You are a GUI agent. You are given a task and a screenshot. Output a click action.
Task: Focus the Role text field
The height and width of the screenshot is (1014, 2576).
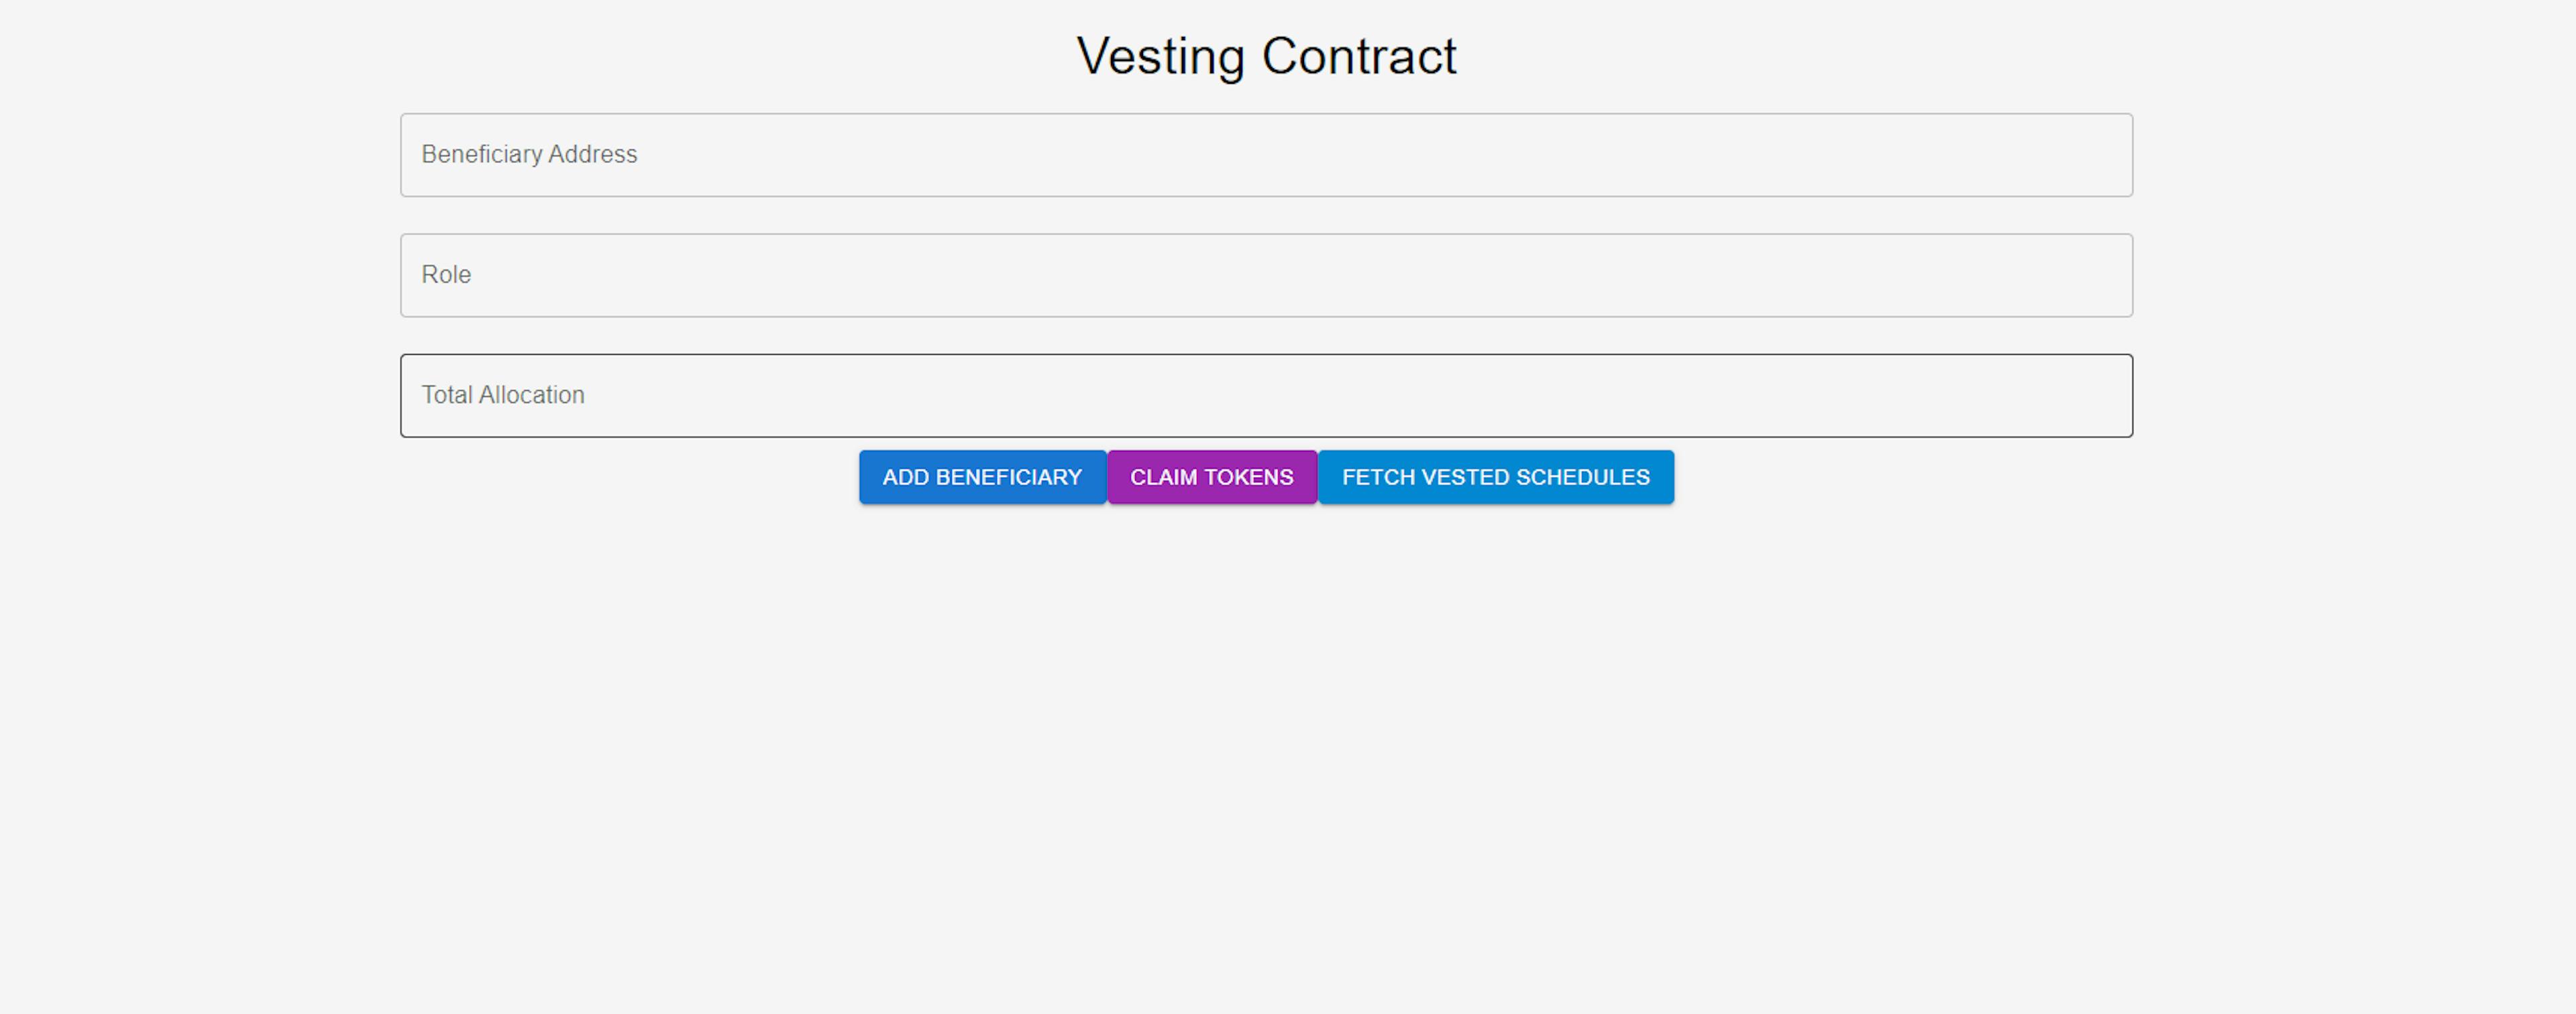tap(1266, 275)
